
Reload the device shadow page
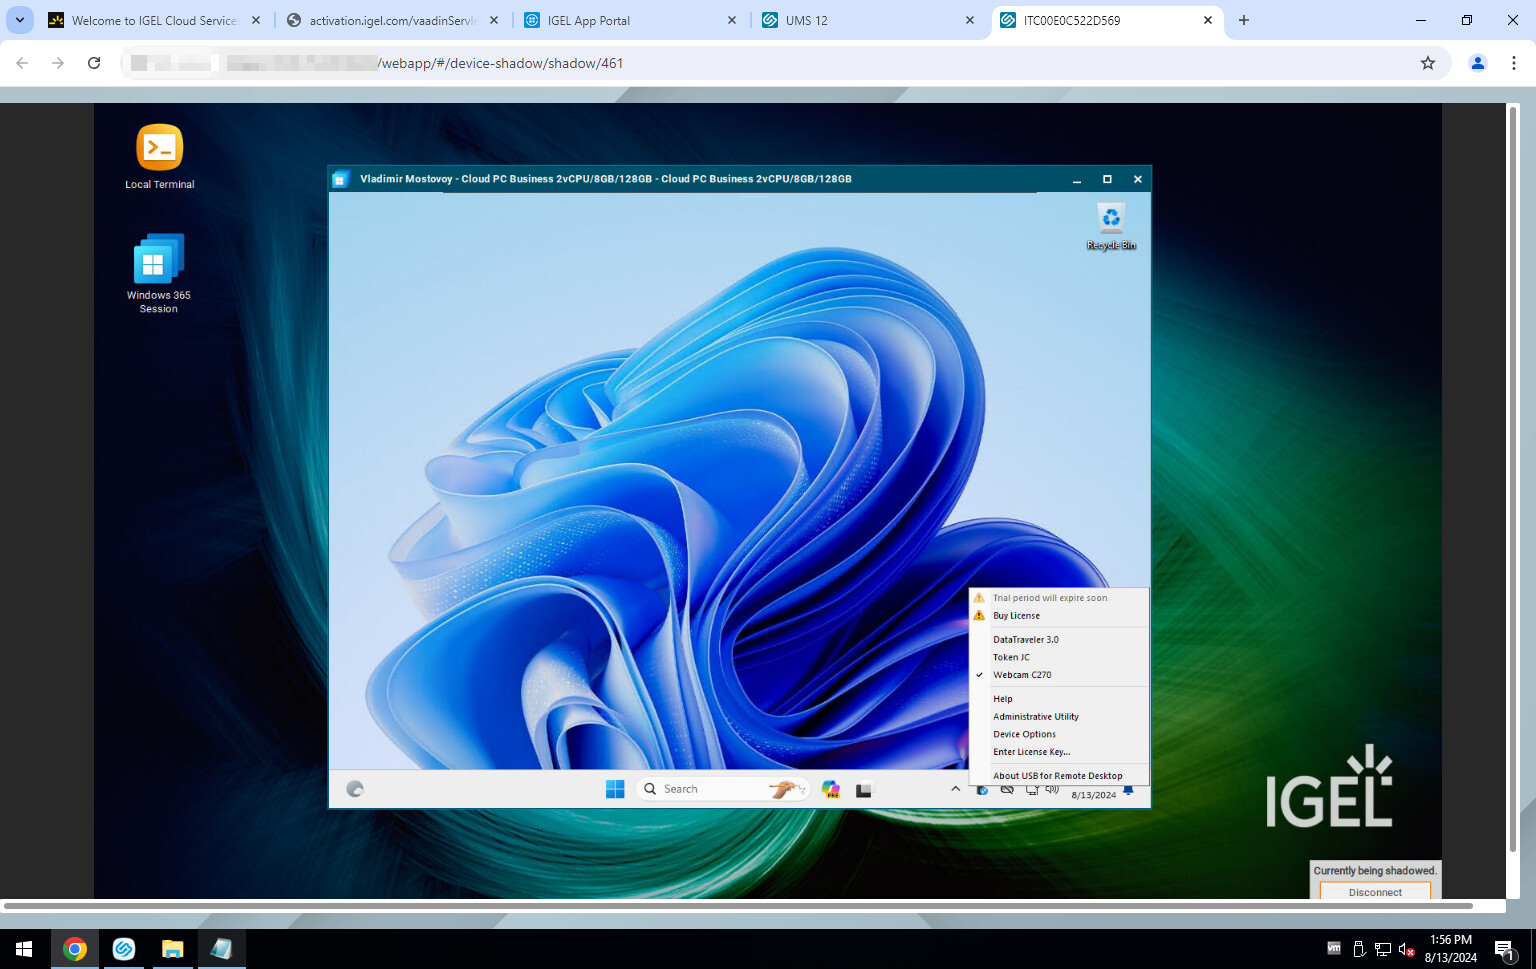(94, 63)
